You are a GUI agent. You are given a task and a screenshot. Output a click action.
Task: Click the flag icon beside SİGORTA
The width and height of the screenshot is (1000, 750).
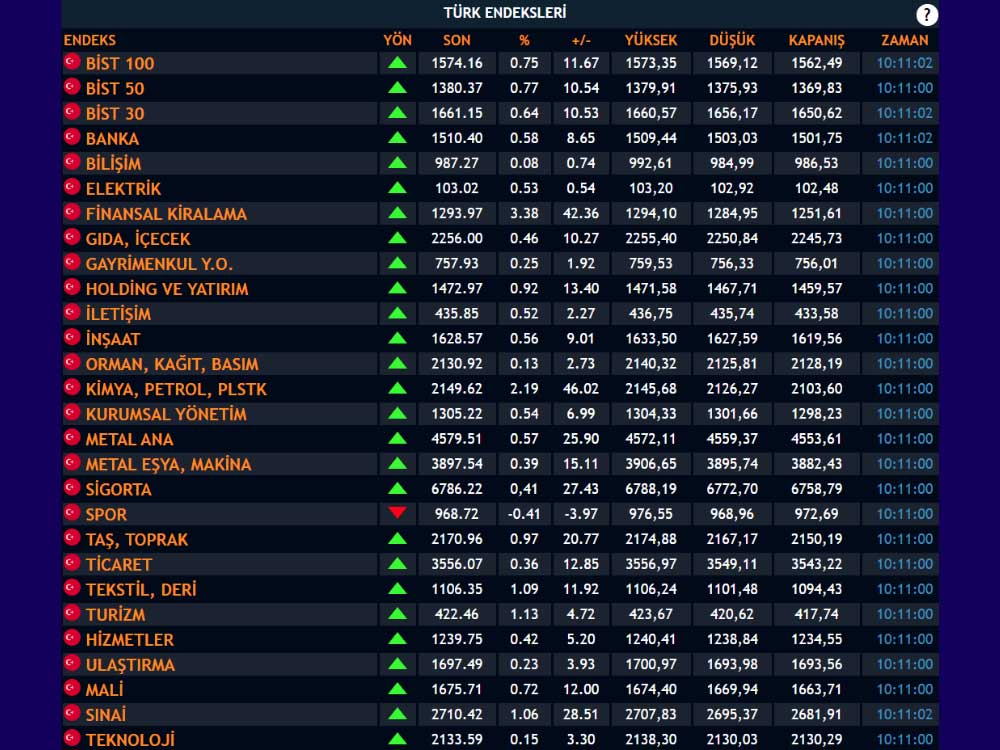[x=72, y=488]
